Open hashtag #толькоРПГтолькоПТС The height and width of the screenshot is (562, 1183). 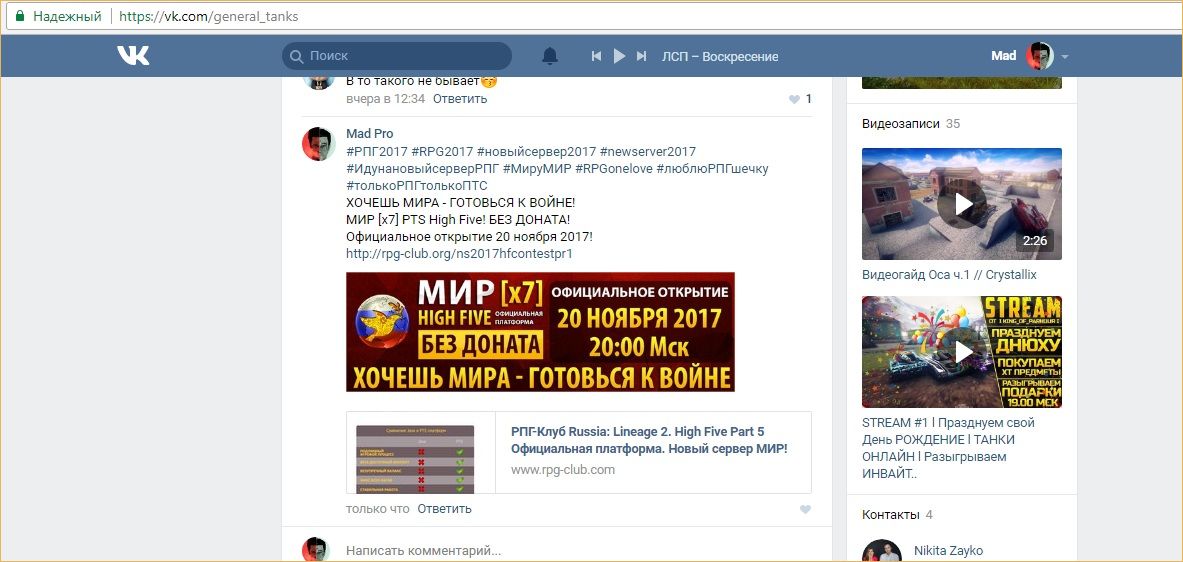tap(417, 186)
